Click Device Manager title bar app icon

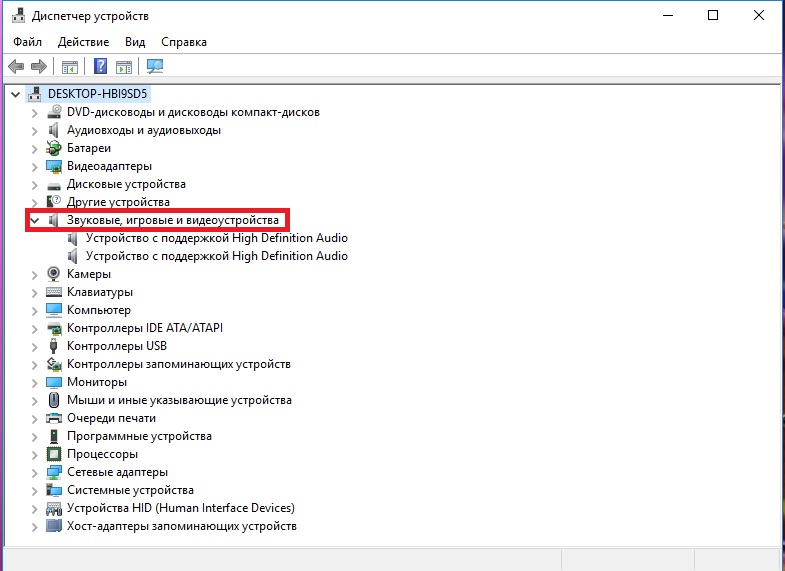[x=19, y=16]
